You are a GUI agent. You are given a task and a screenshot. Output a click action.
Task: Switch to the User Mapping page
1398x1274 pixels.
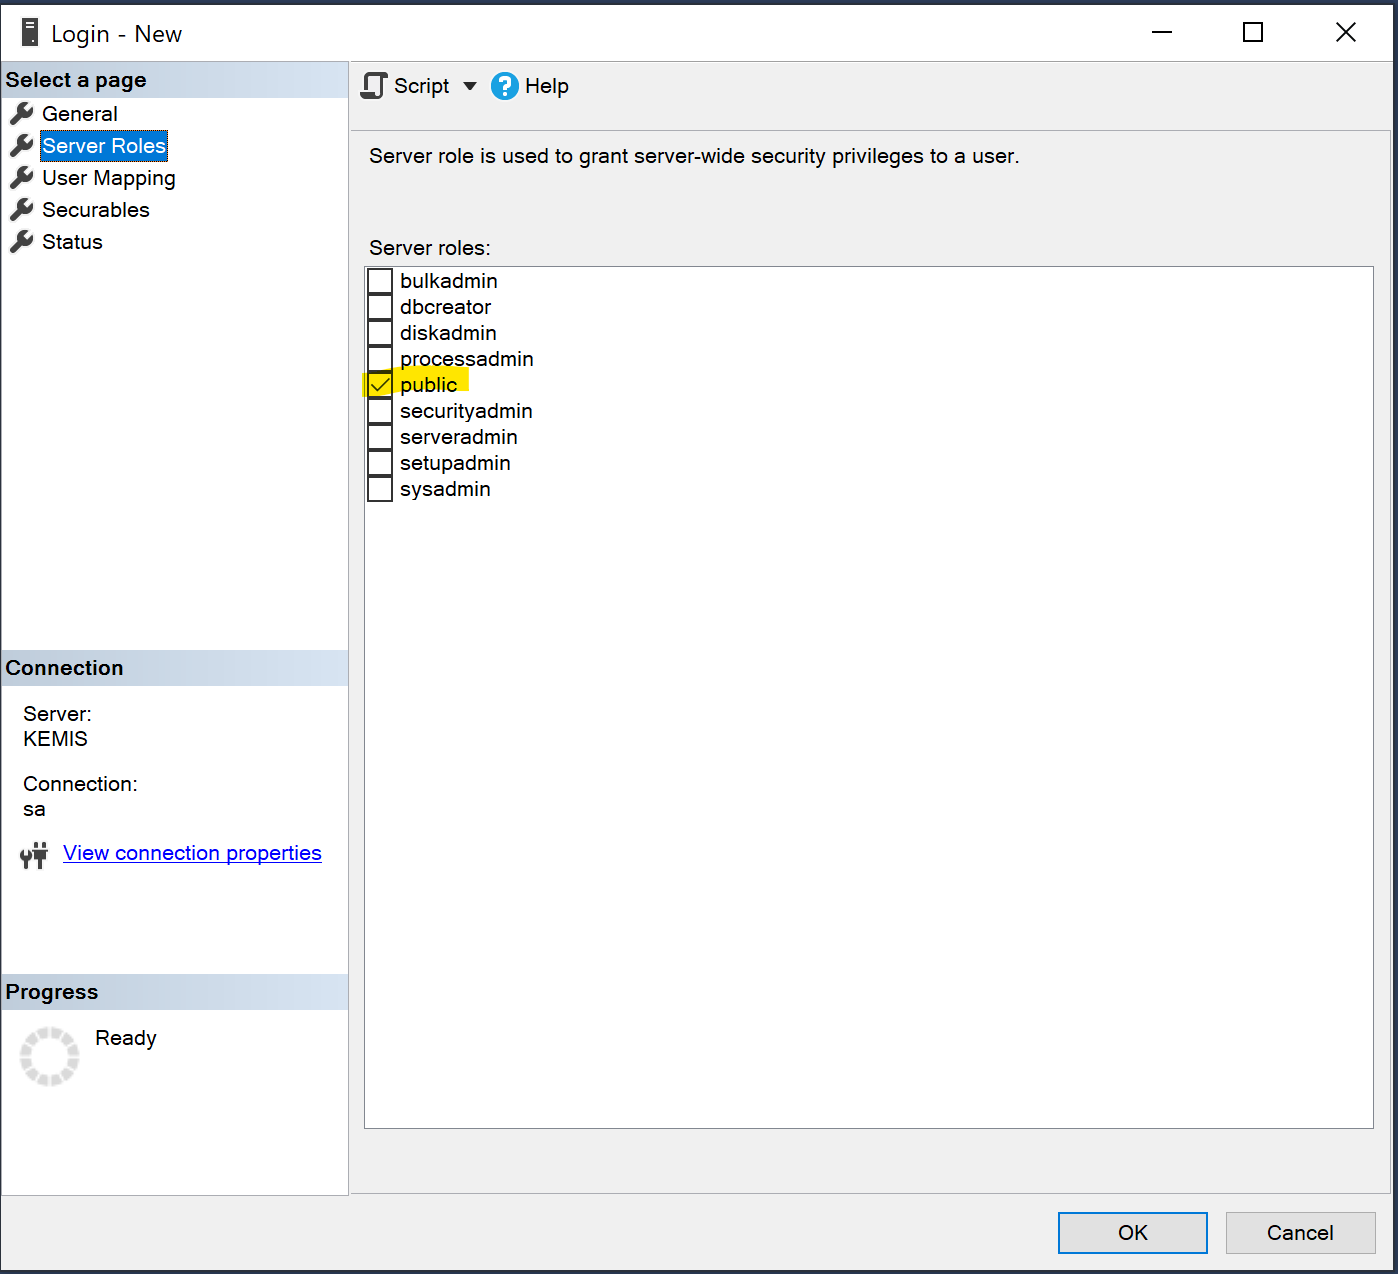(x=108, y=178)
